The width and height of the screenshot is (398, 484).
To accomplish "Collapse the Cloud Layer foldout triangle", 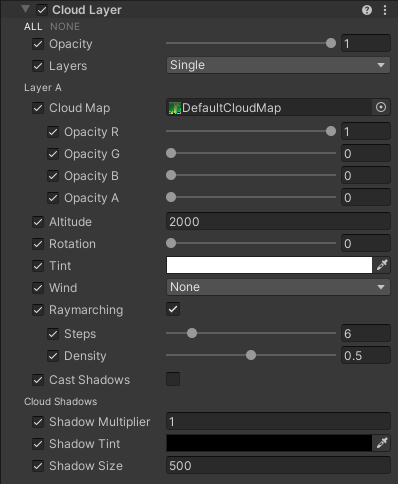I will click(x=25, y=9).
